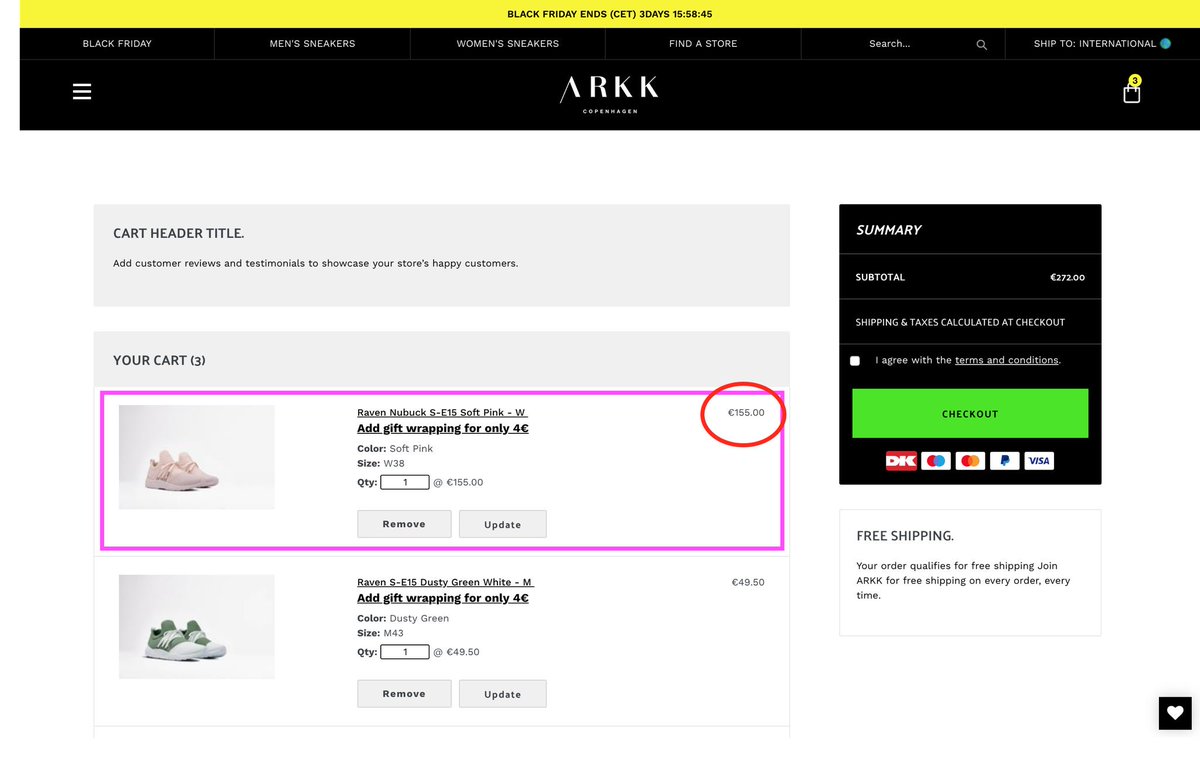Add gift wrapping to Soft Pink sneaker
This screenshot has width=1200, height=761.
tap(443, 428)
